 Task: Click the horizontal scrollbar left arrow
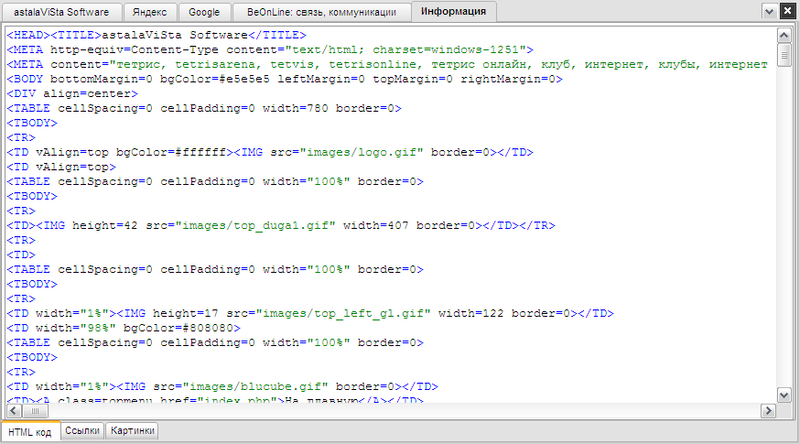[x=14, y=411]
